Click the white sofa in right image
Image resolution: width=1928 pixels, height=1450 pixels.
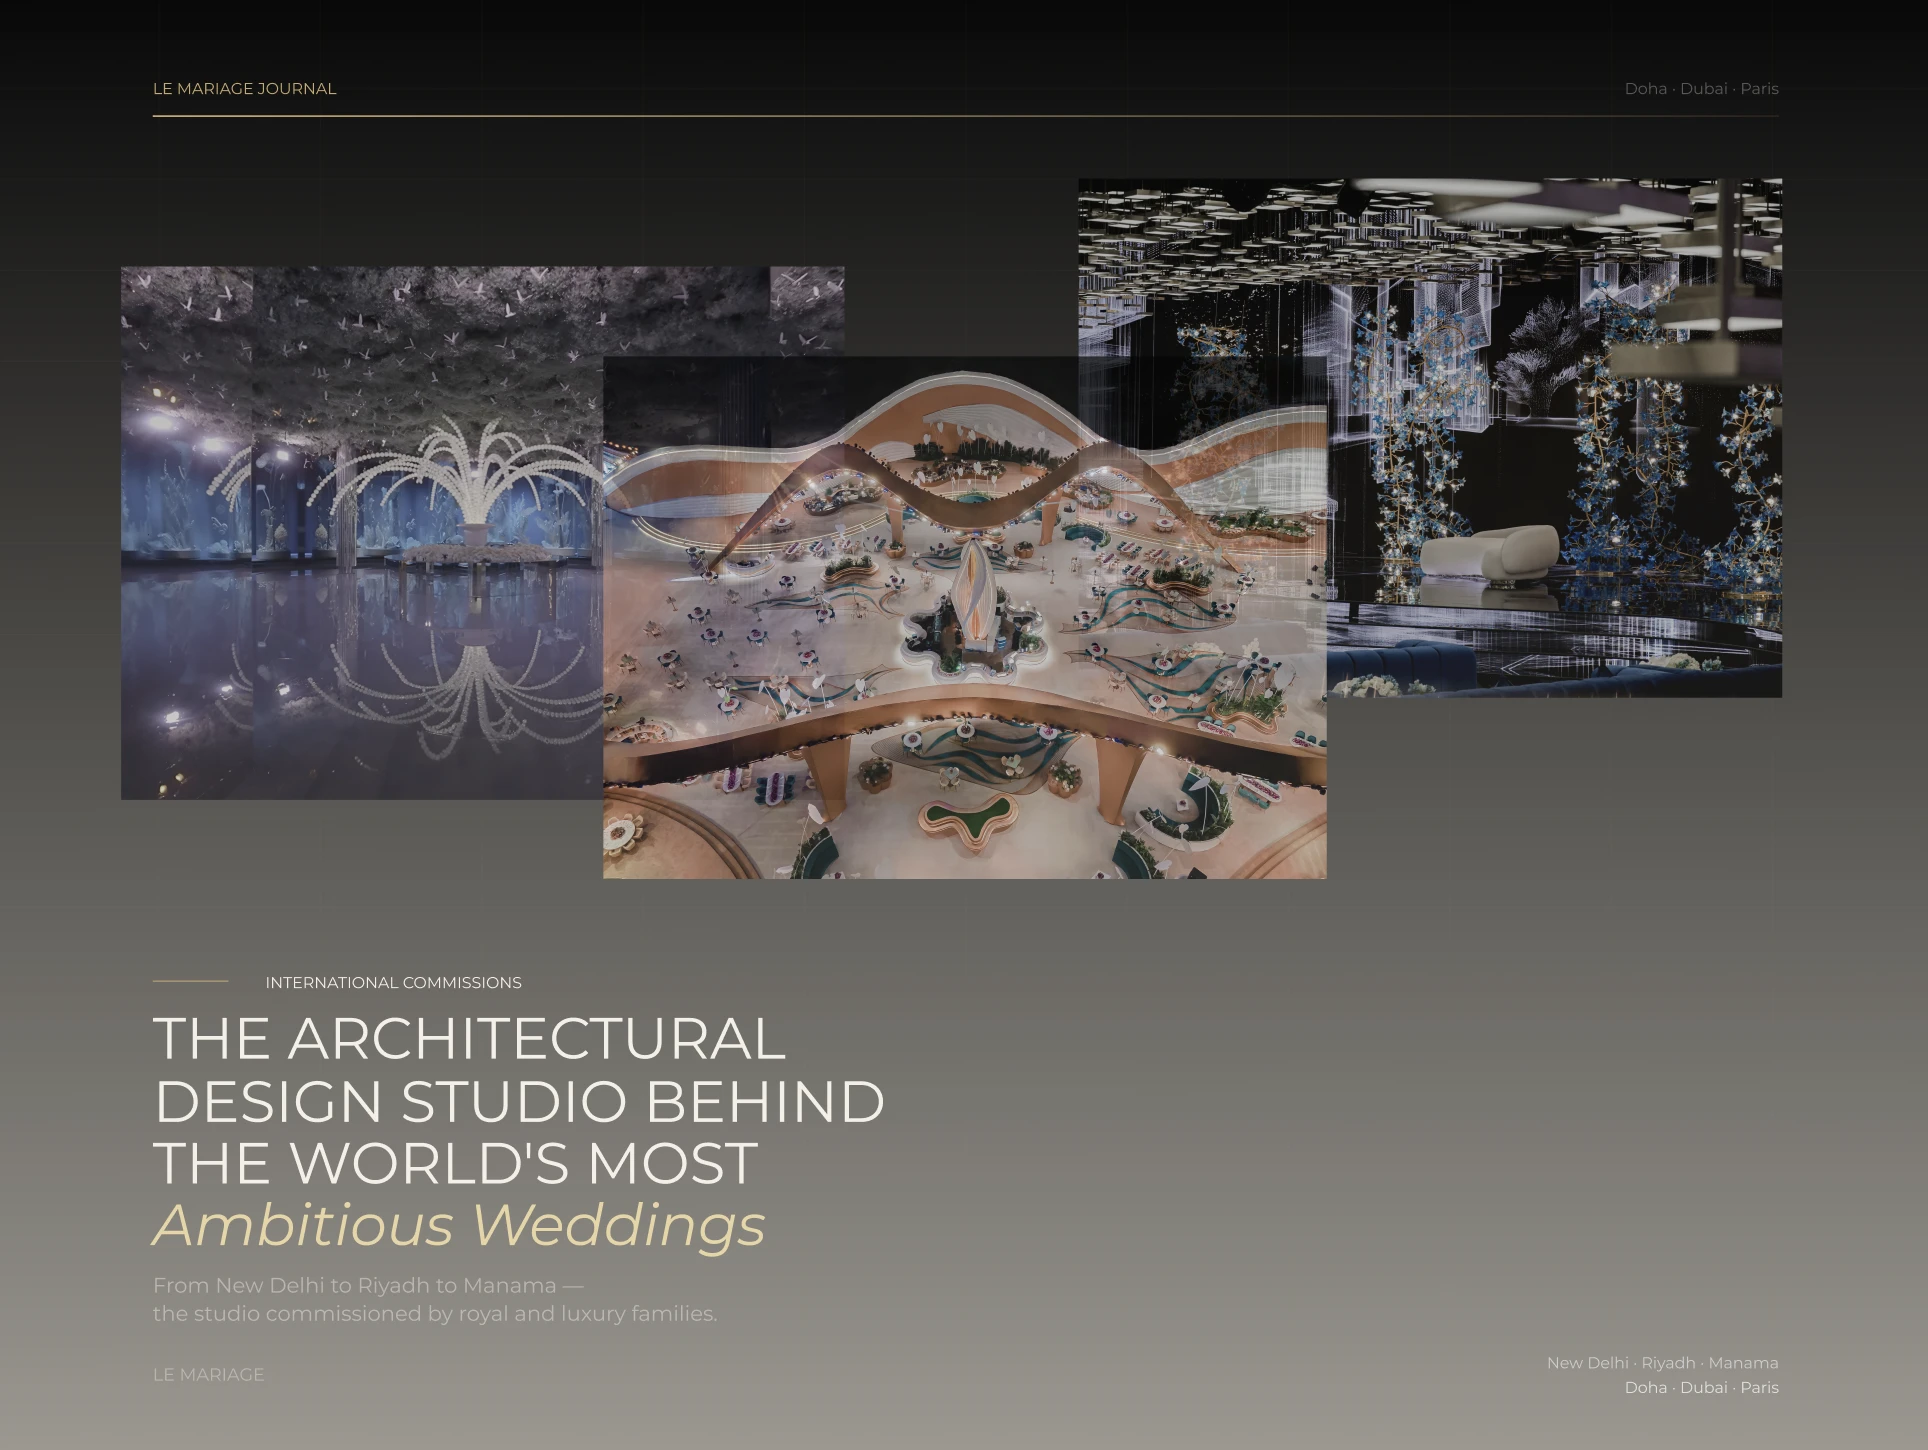click(x=1488, y=551)
